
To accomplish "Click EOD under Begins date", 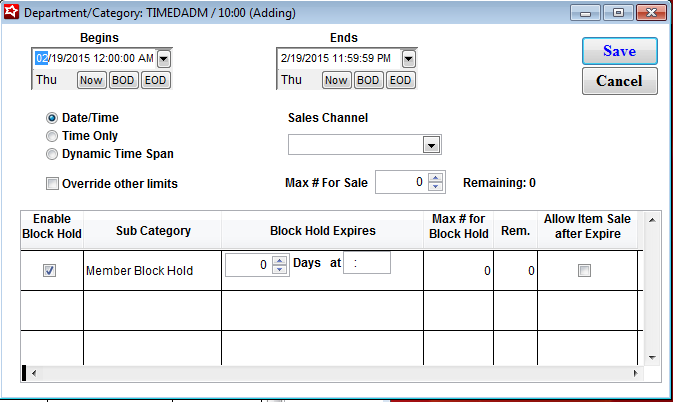I will 155,80.
